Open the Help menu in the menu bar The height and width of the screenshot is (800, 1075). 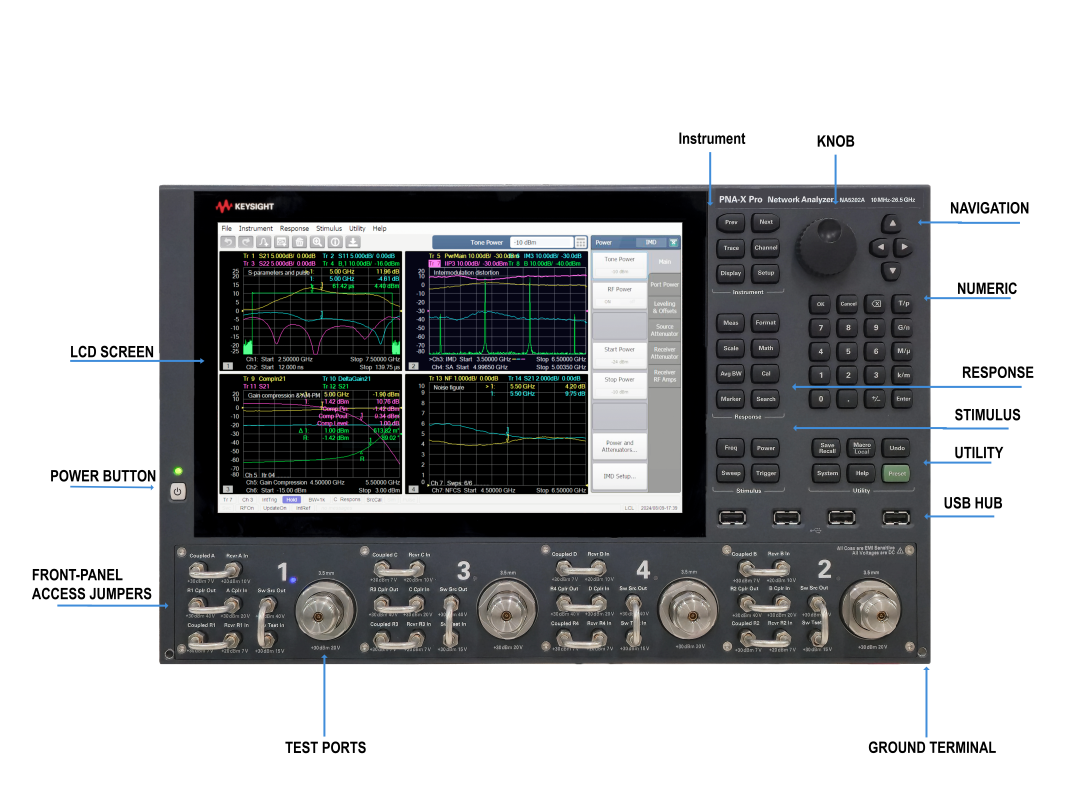pyautogui.click(x=379, y=228)
